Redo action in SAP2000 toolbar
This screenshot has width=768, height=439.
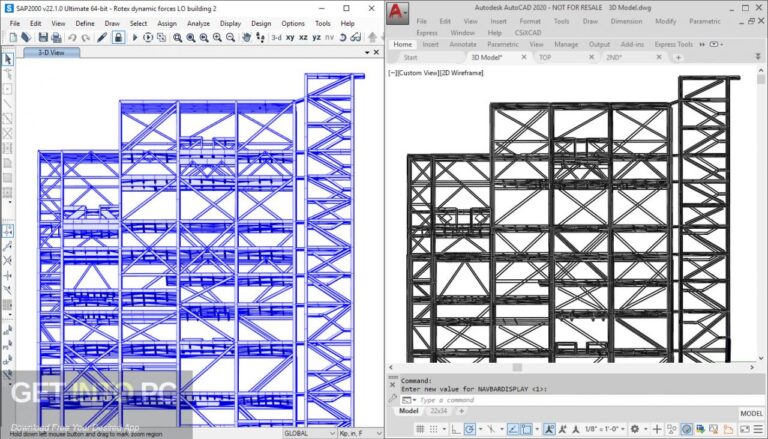pos(85,37)
